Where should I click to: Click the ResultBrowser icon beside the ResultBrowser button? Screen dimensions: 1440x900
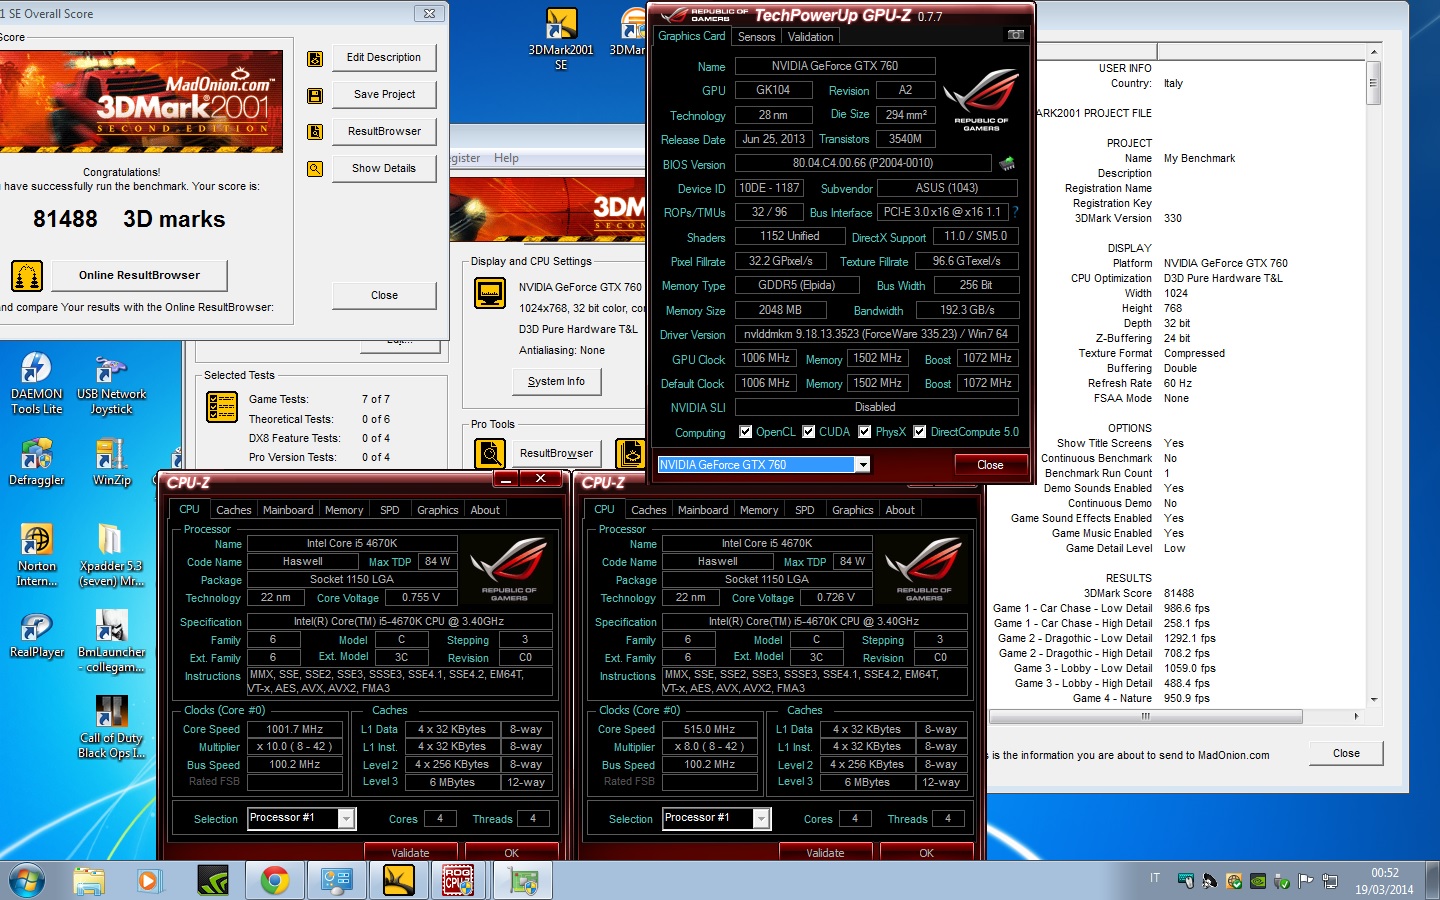pos(315,132)
